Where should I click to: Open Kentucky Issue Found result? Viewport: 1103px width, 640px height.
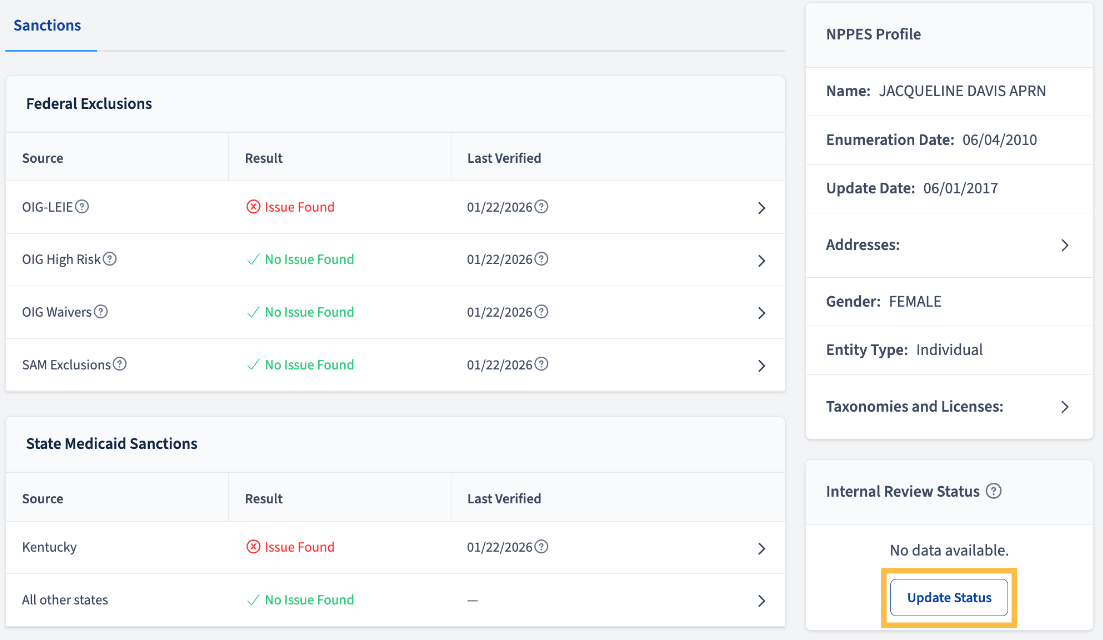coord(291,546)
